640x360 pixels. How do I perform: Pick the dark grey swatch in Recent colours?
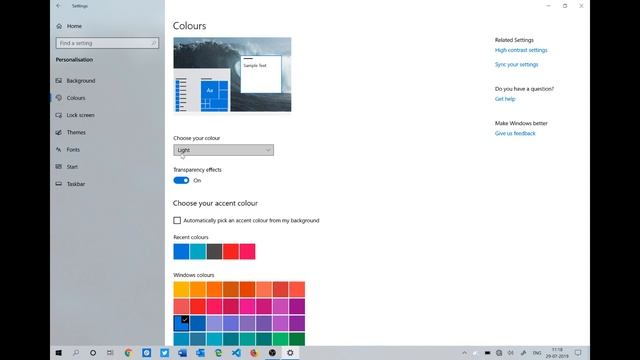coord(214,251)
